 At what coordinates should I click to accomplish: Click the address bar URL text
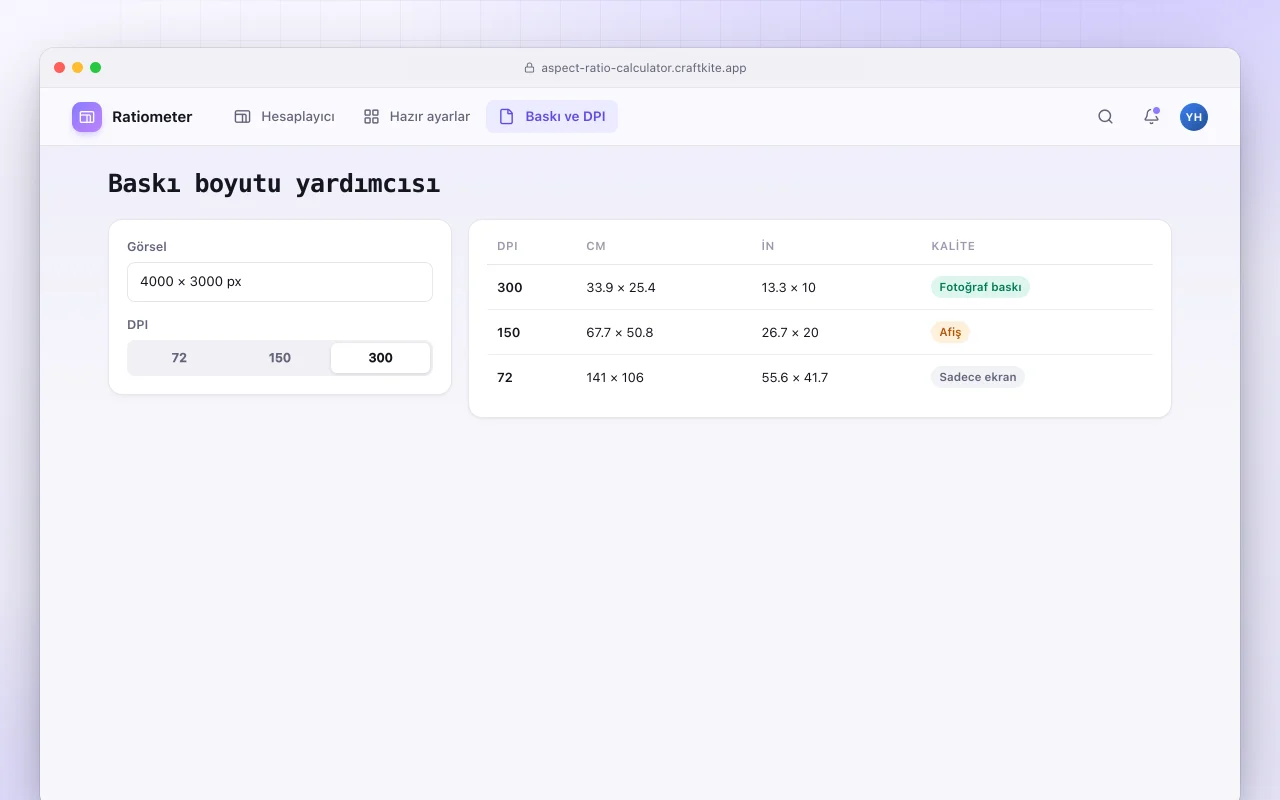click(x=644, y=68)
